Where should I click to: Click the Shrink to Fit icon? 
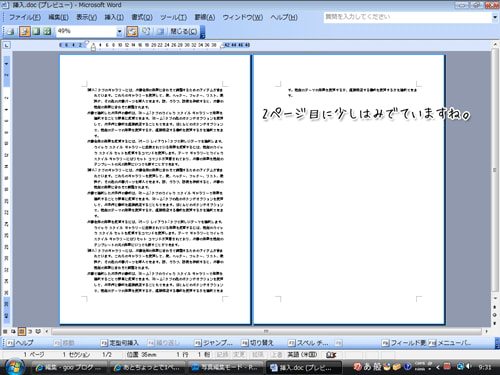(146, 31)
